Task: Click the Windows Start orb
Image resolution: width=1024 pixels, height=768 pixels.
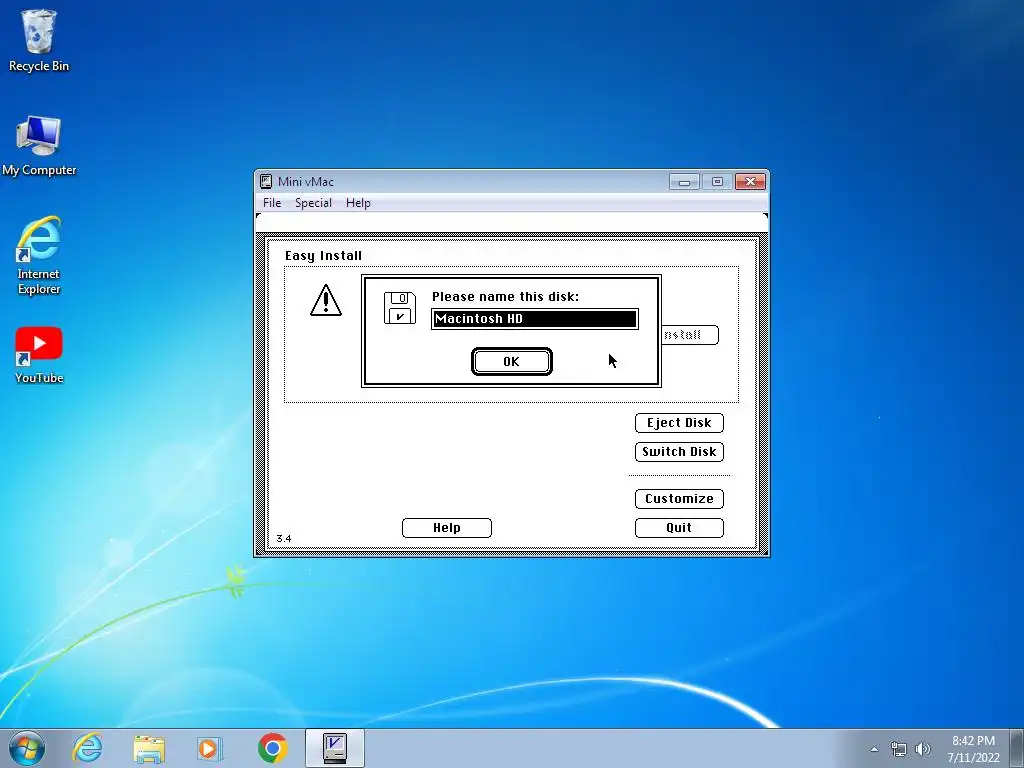Action: pyautogui.click(x=27, y=748)
